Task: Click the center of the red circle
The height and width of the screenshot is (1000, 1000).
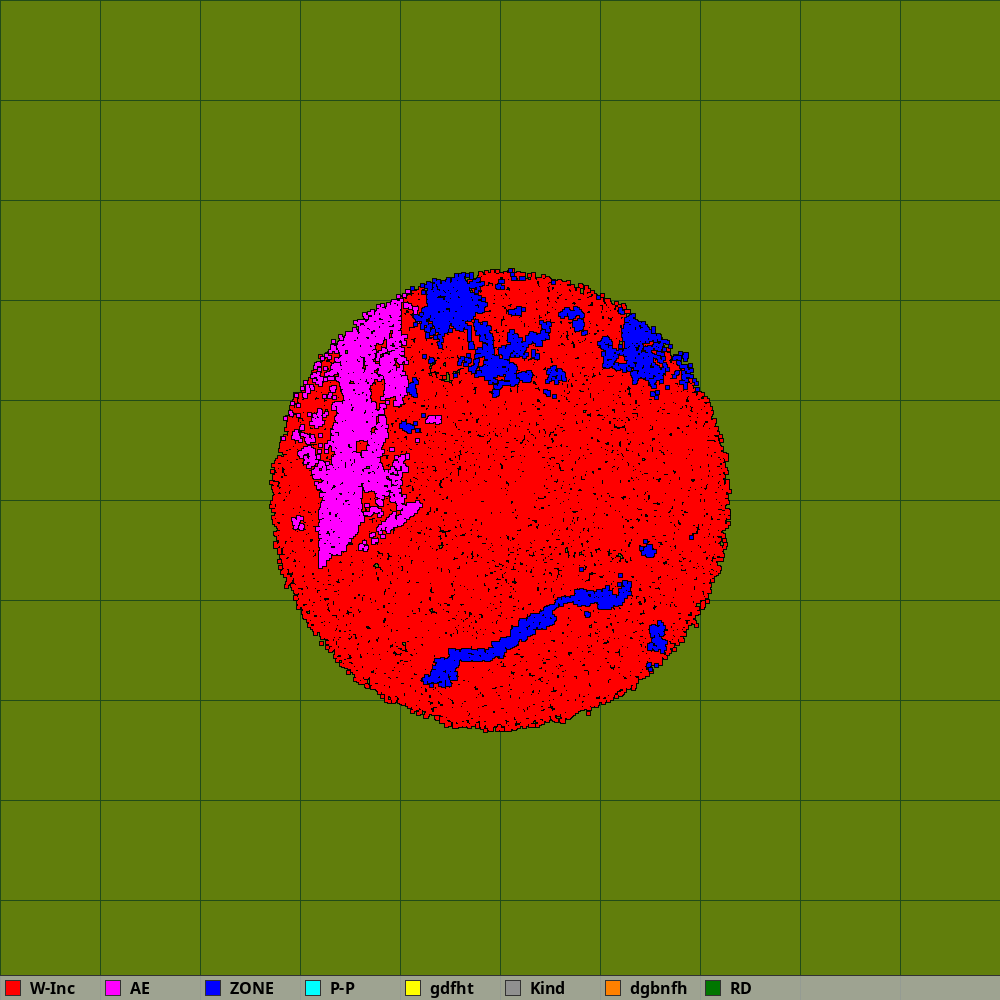Action: coord(500,500)
